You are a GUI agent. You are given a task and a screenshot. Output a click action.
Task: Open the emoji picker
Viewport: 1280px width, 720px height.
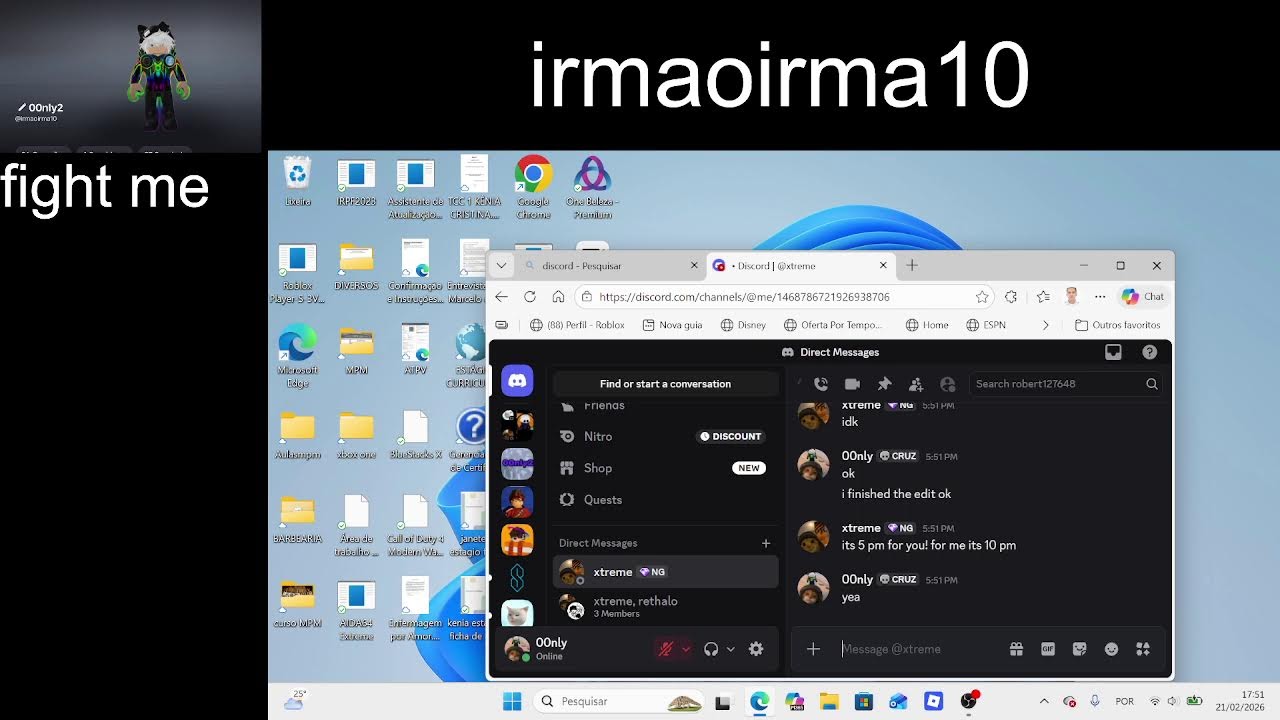(x=1111, y=649)
